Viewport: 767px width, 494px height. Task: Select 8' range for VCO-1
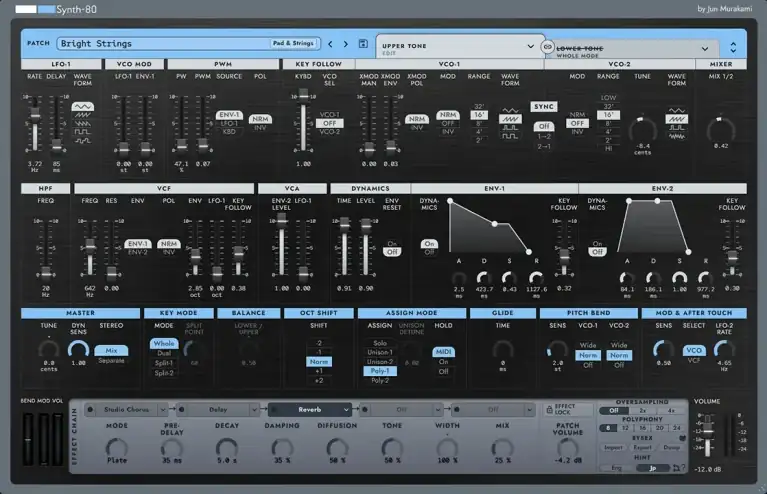pyautogui.click(x=479, y=123)
